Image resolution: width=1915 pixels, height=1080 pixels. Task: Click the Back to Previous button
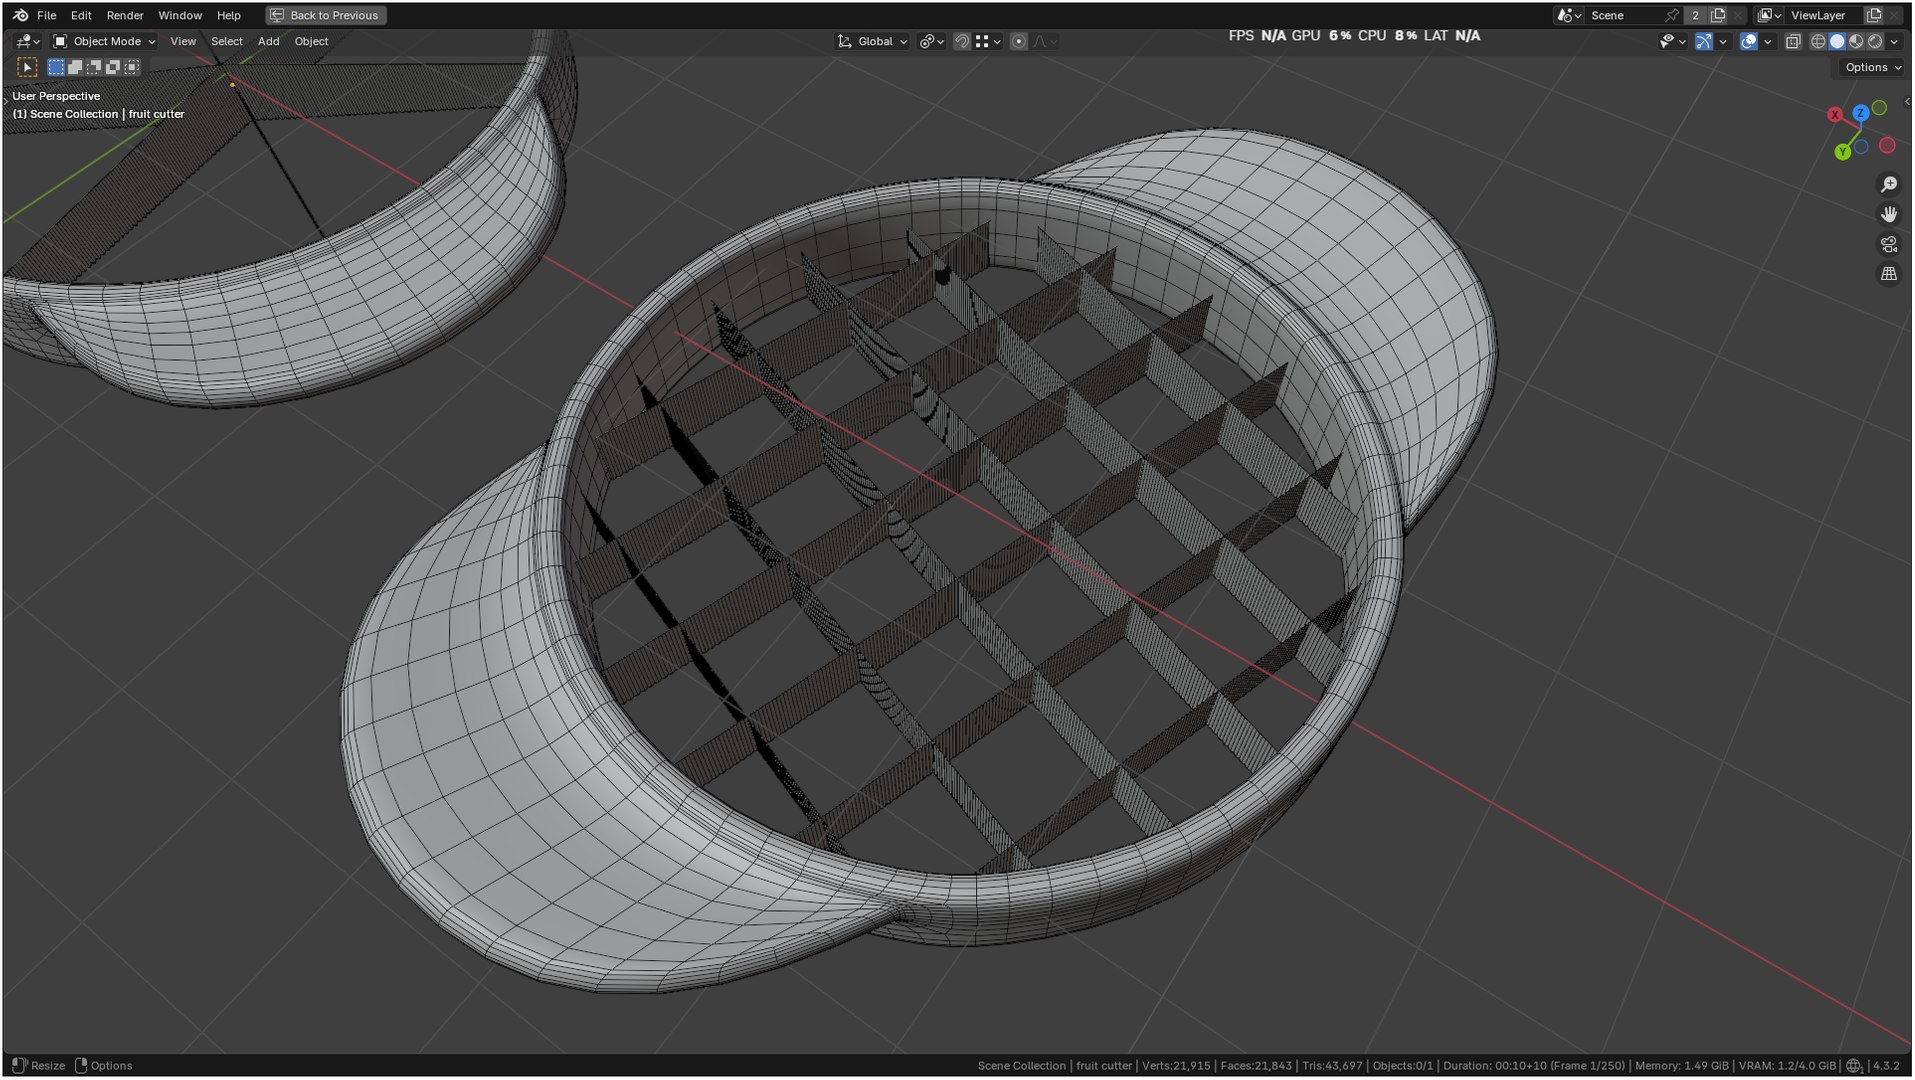click(325, 15)
